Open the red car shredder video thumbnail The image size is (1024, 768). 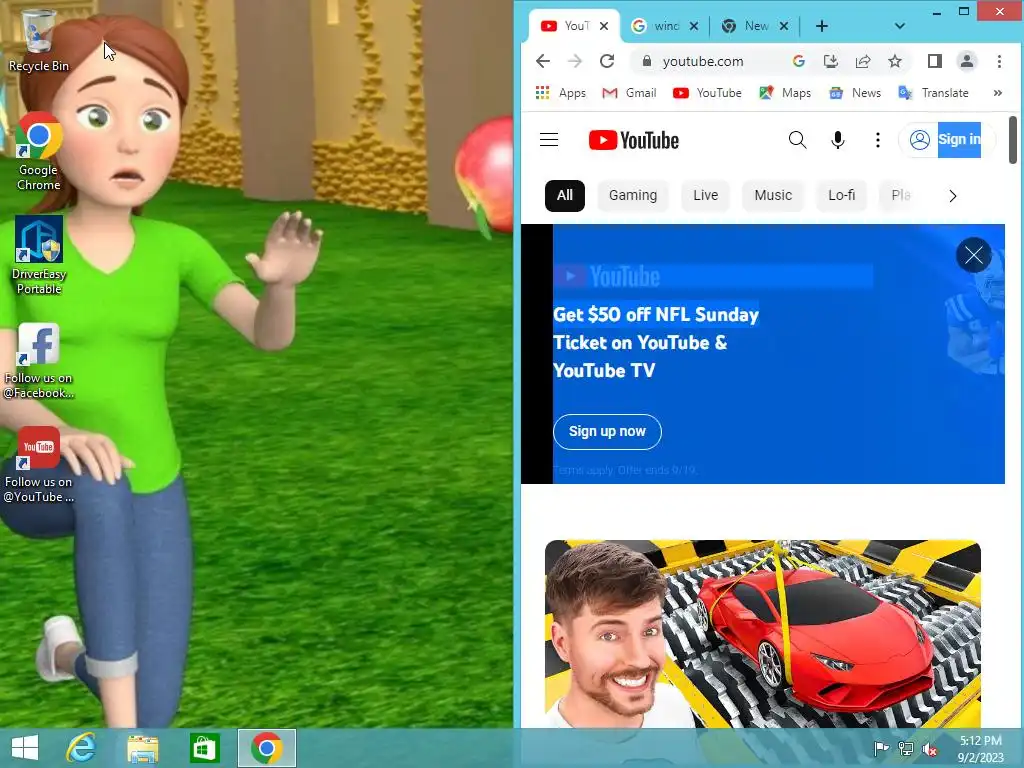[x=763, y=633]
